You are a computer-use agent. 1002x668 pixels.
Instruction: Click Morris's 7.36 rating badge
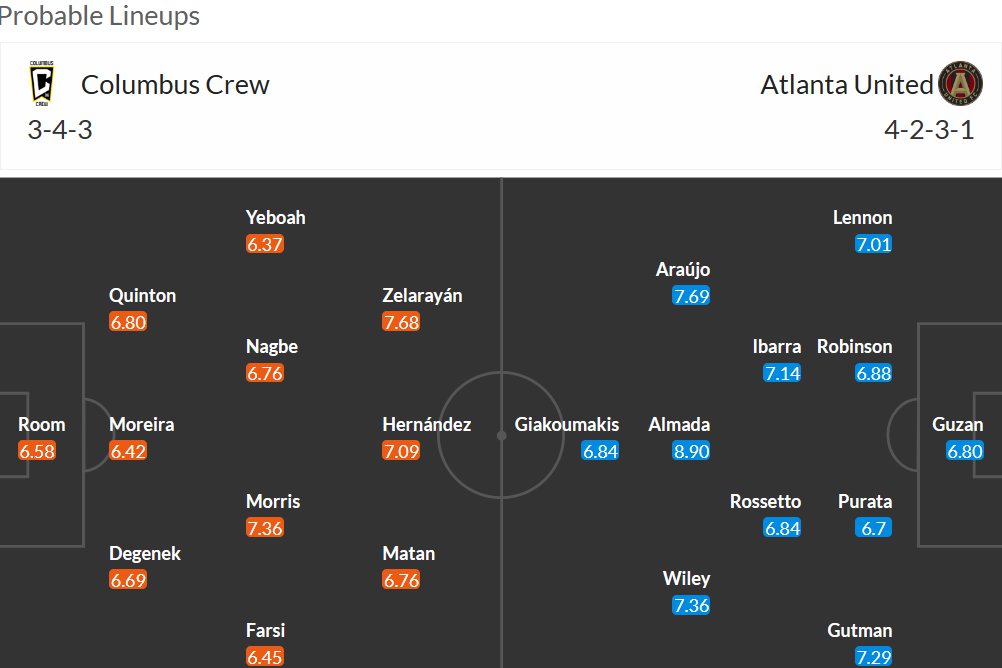265,527
